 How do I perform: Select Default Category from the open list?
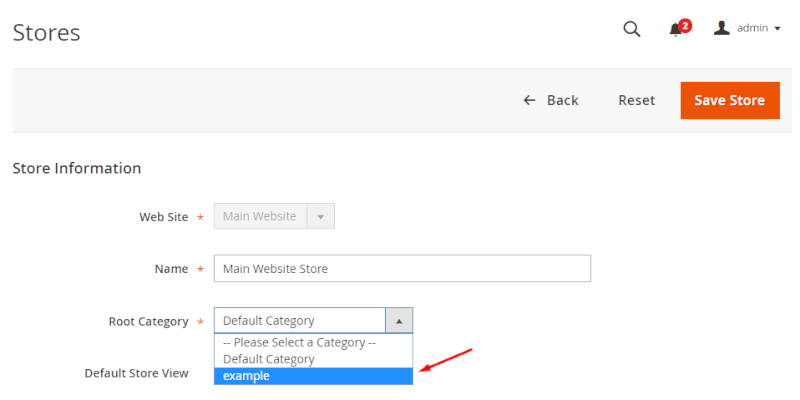pos(269,359)
